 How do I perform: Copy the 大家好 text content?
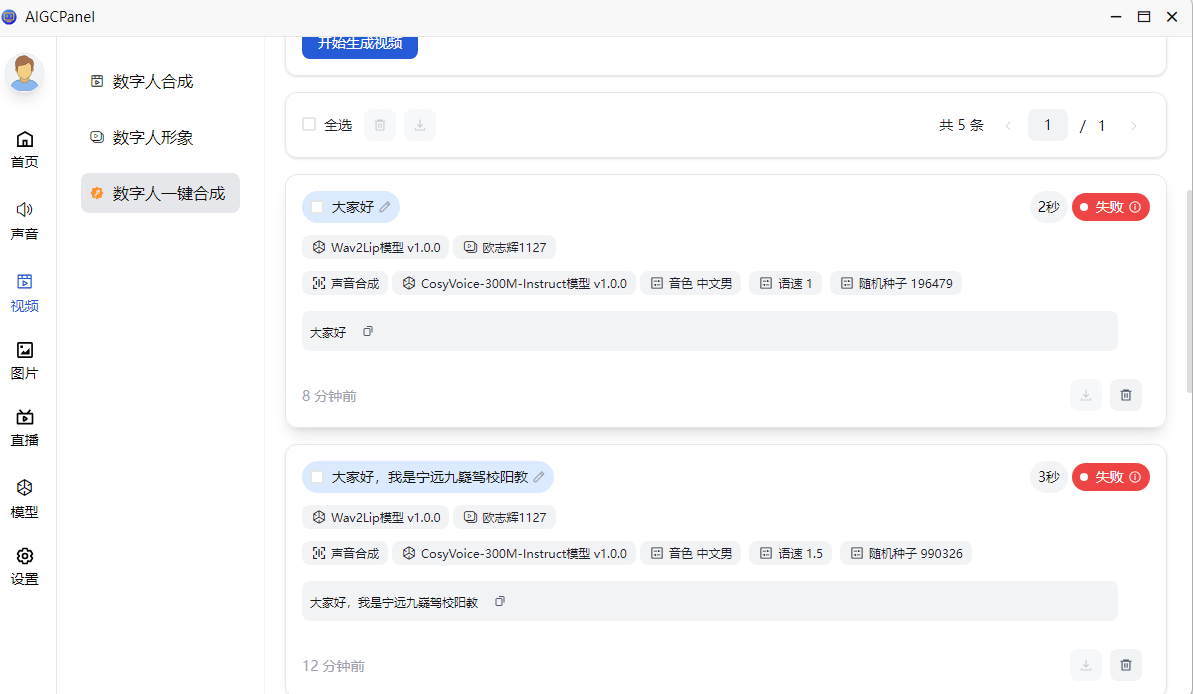[x=368, y=331]
